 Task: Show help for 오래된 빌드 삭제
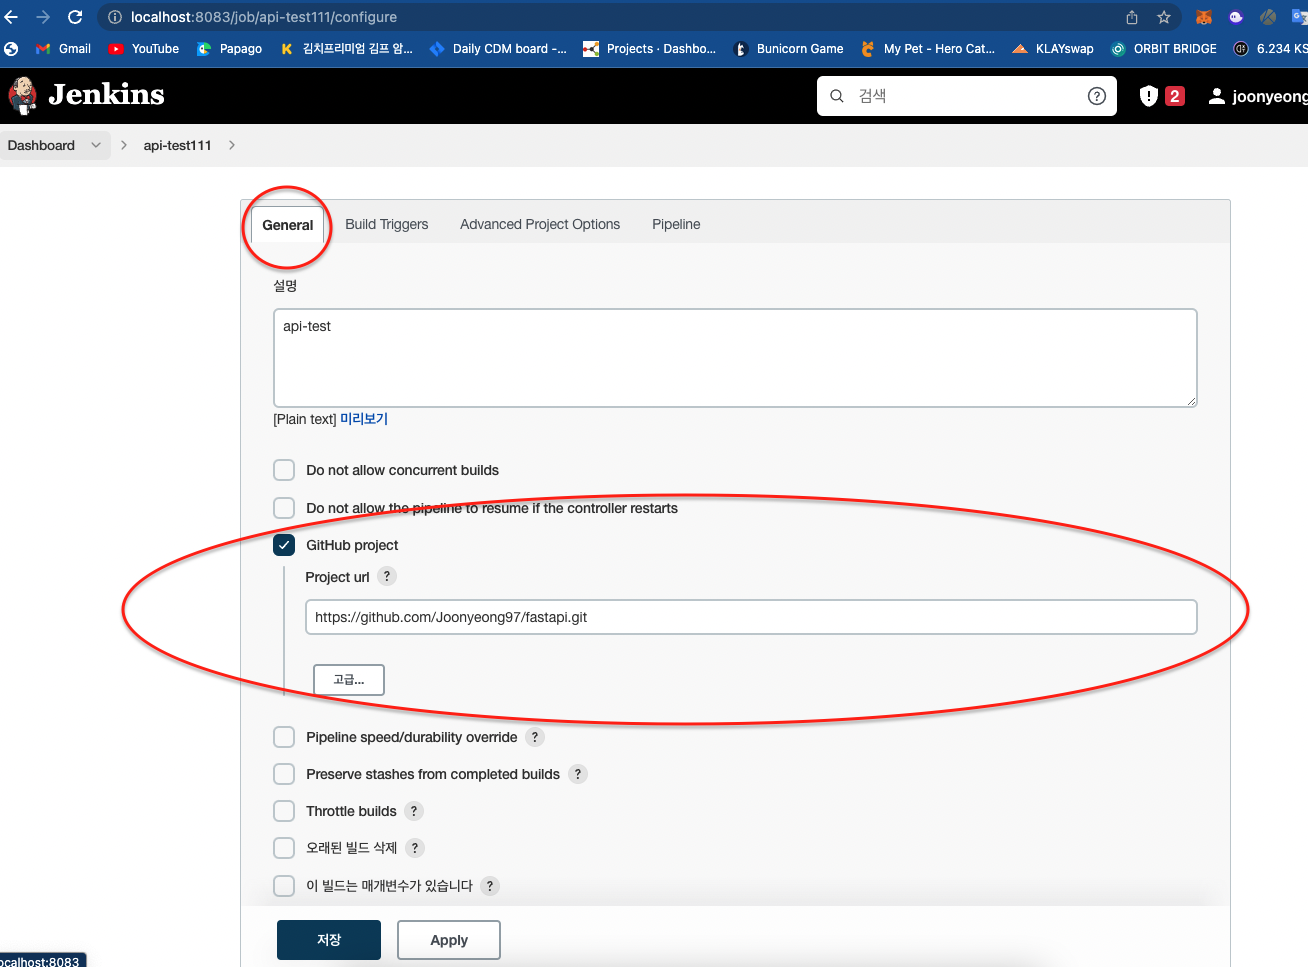[415, 848]
